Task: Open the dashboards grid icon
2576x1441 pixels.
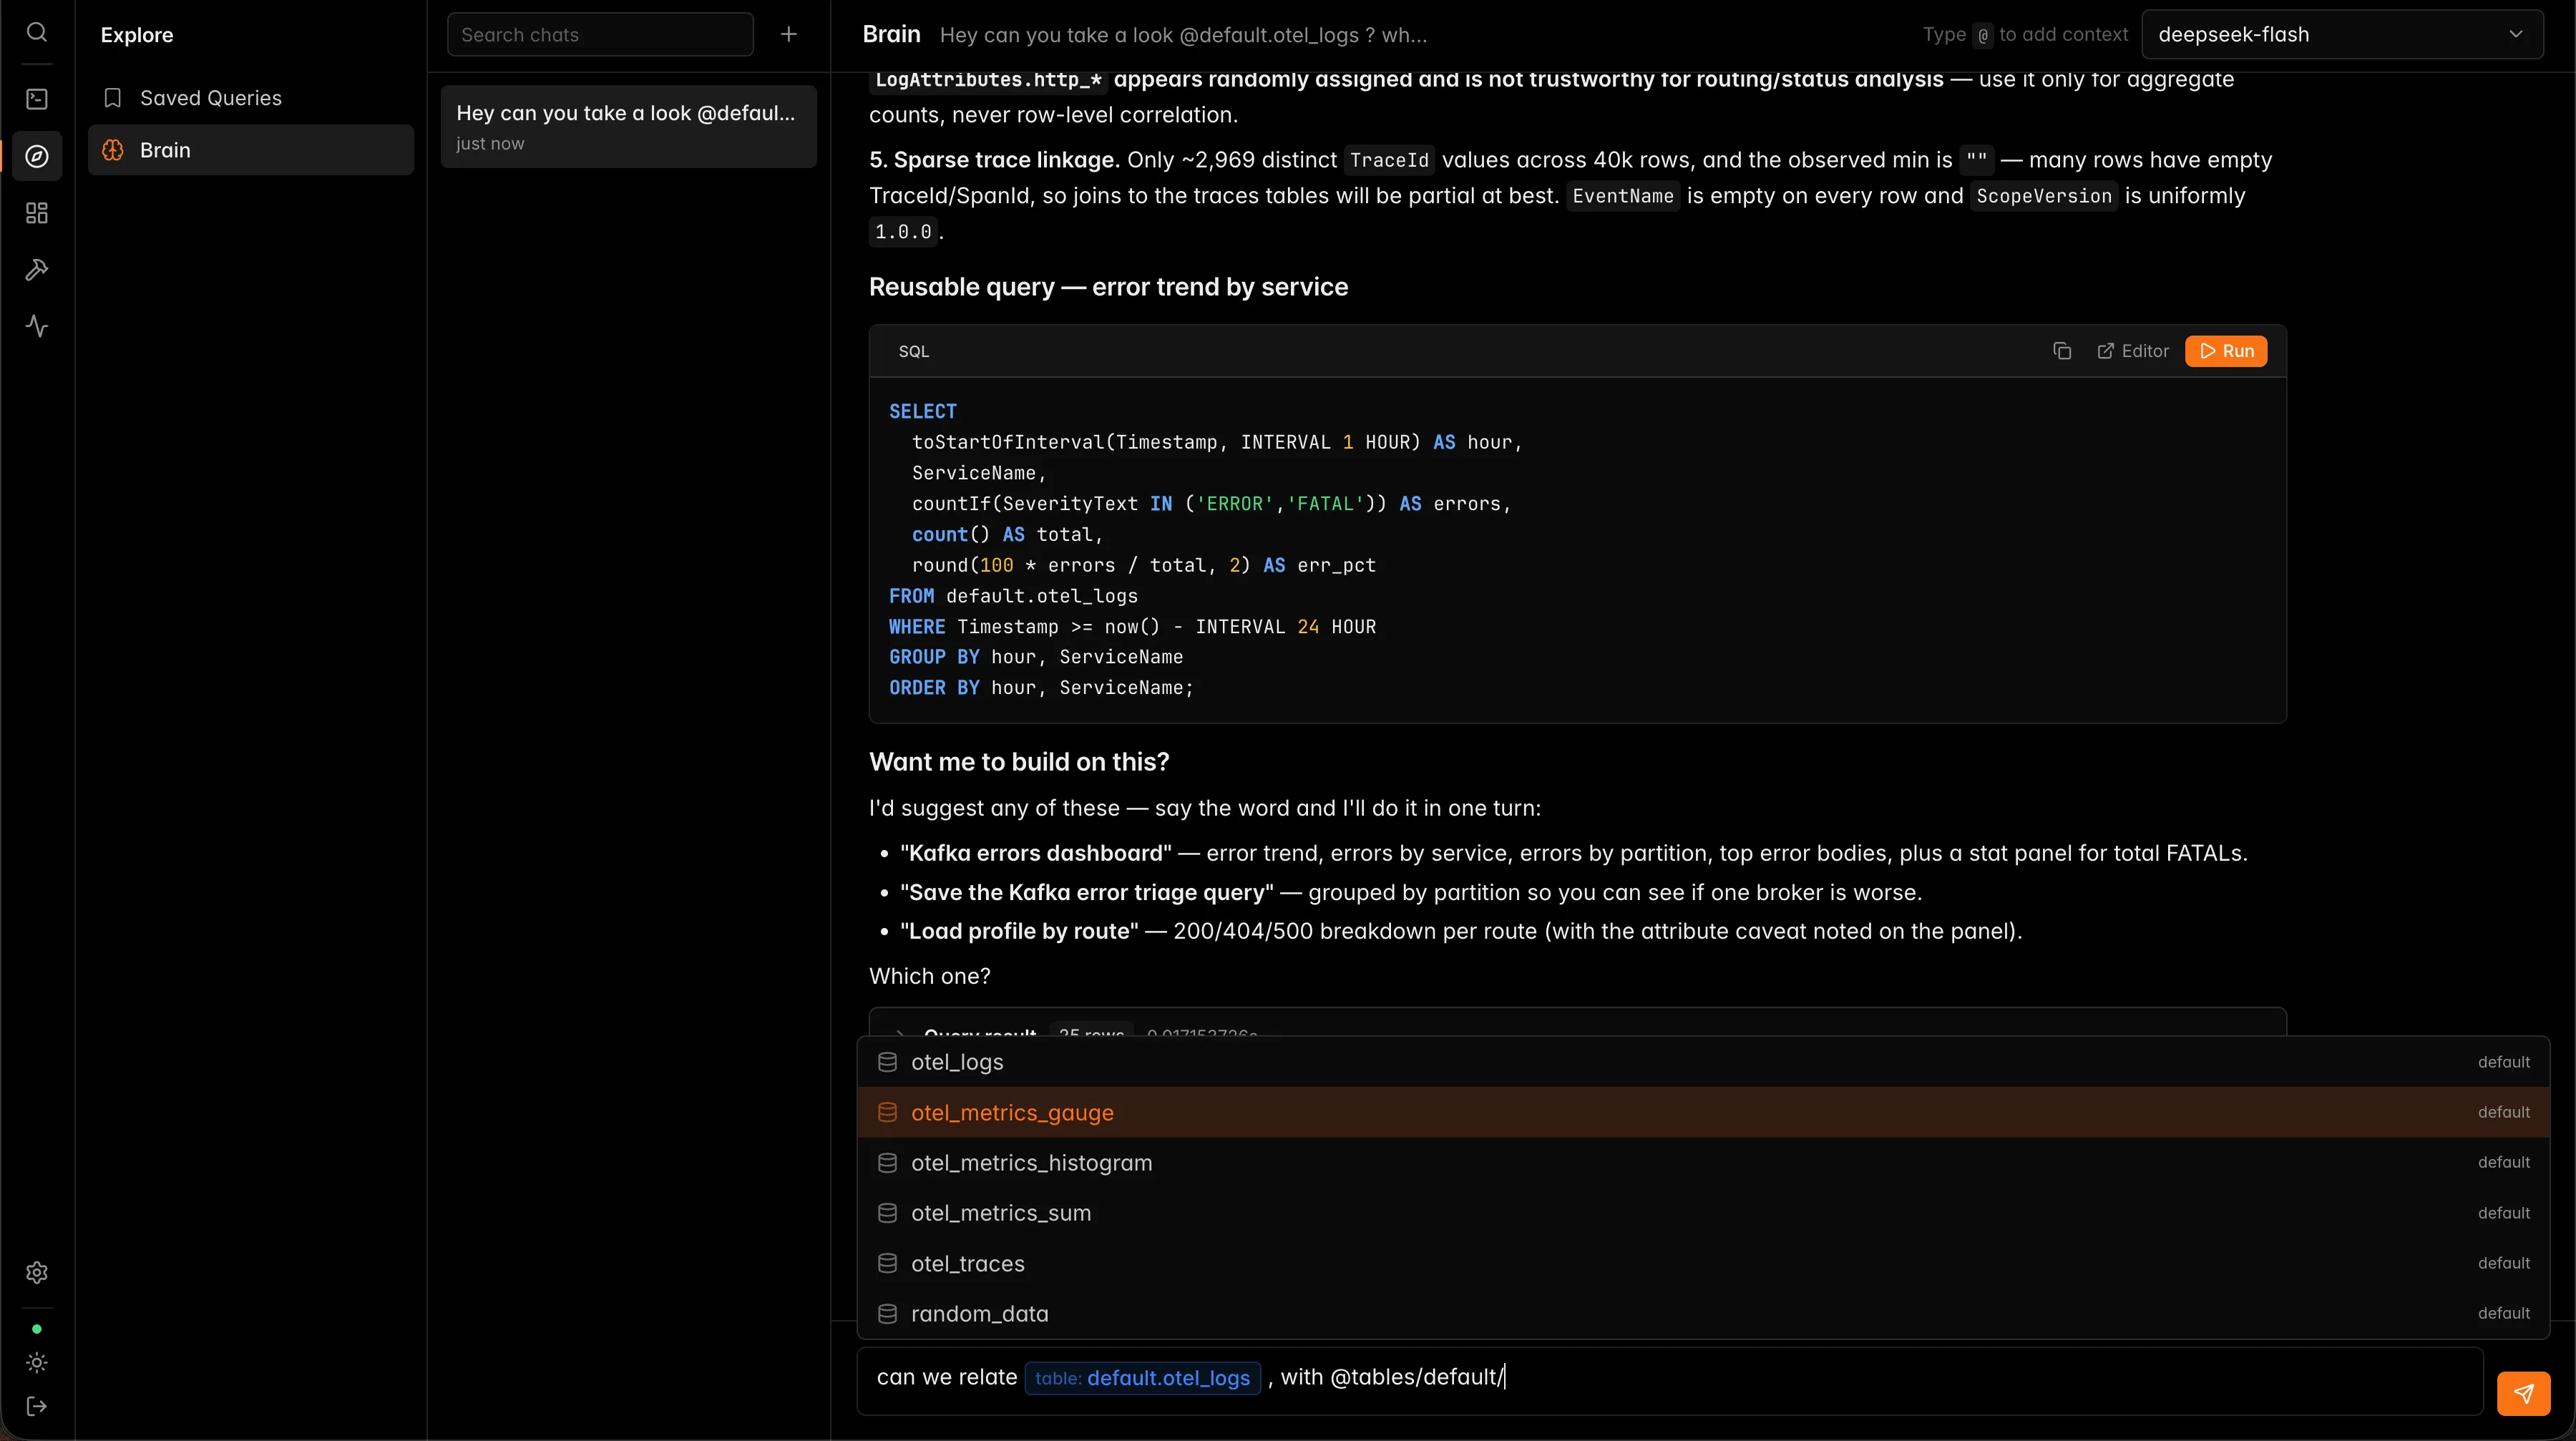Action: point(37,213)
